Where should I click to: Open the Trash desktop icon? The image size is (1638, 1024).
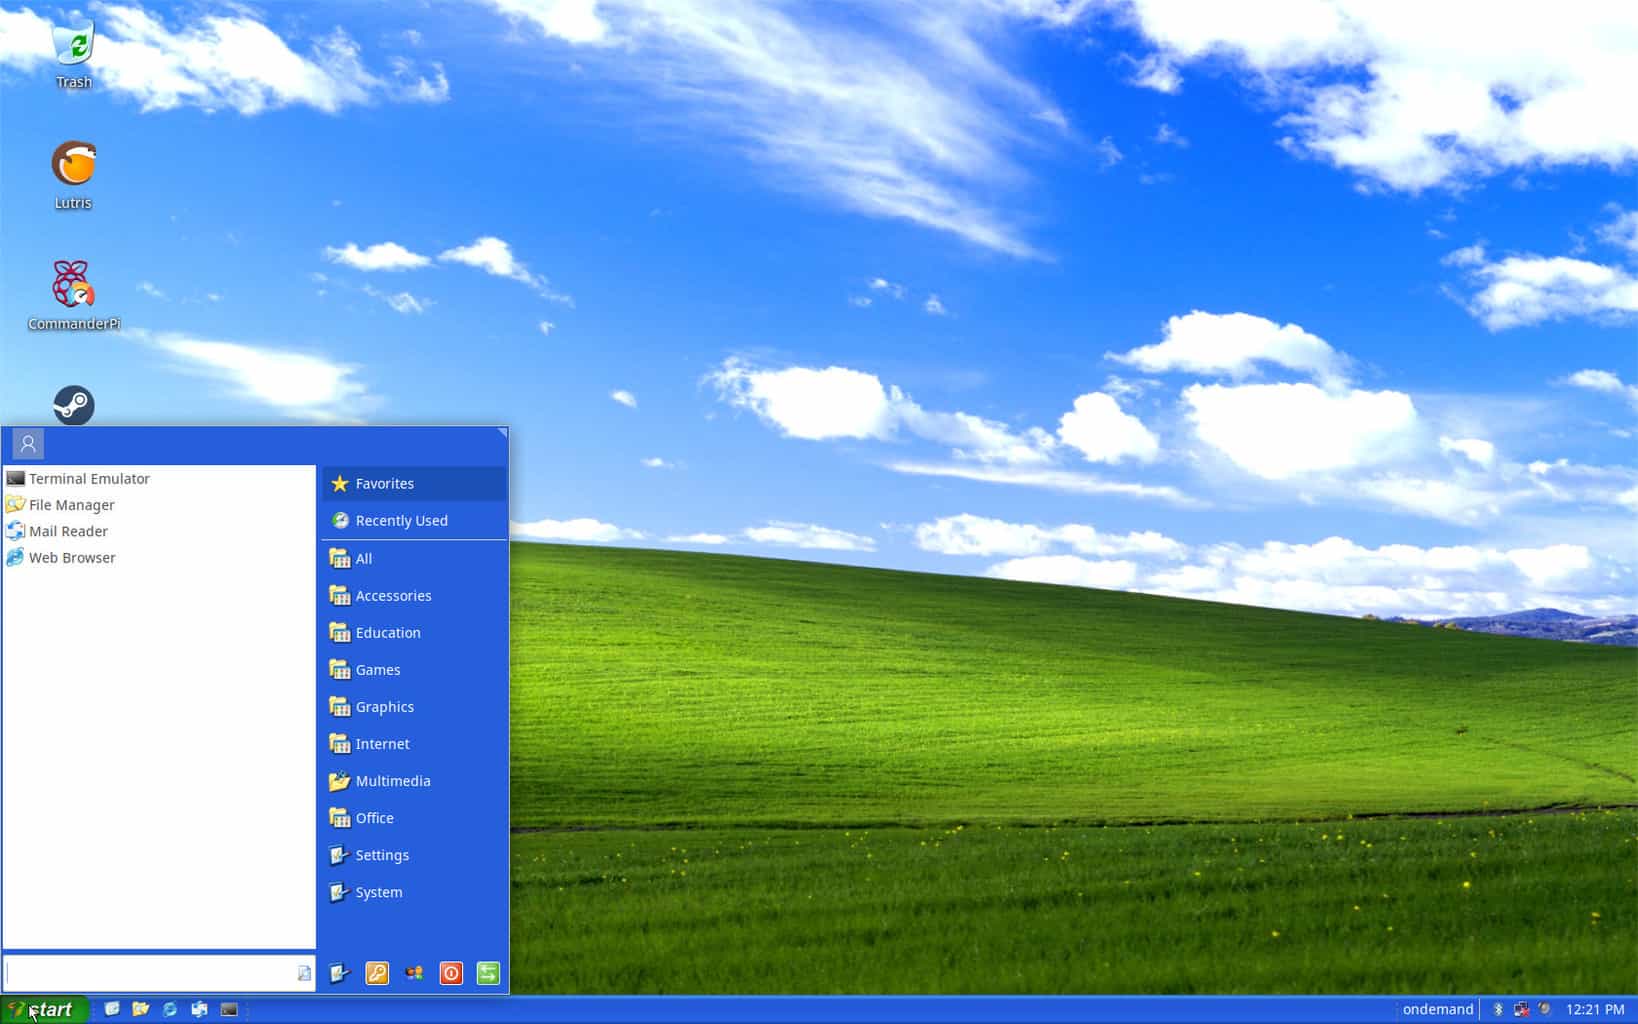tap(73, 55)
